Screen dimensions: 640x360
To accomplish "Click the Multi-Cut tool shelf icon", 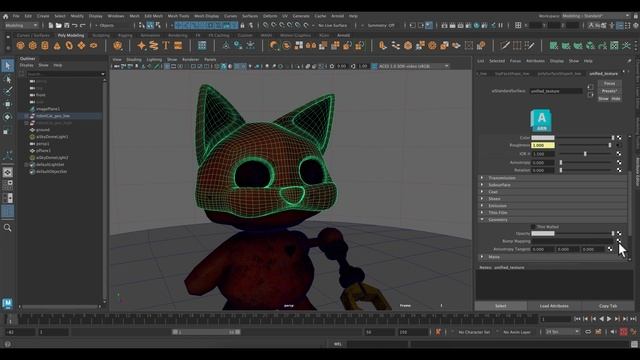I will [x=505, y=45].
